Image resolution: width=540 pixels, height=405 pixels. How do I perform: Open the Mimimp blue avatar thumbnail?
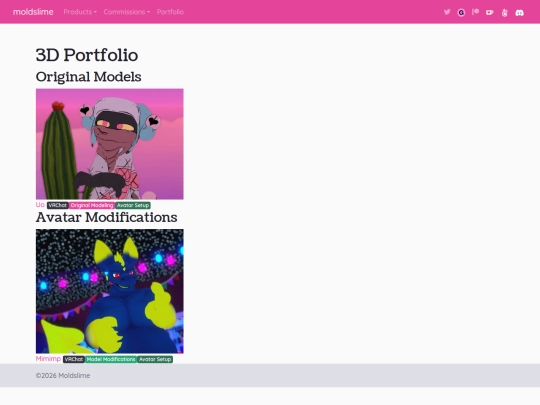[110, 291]
